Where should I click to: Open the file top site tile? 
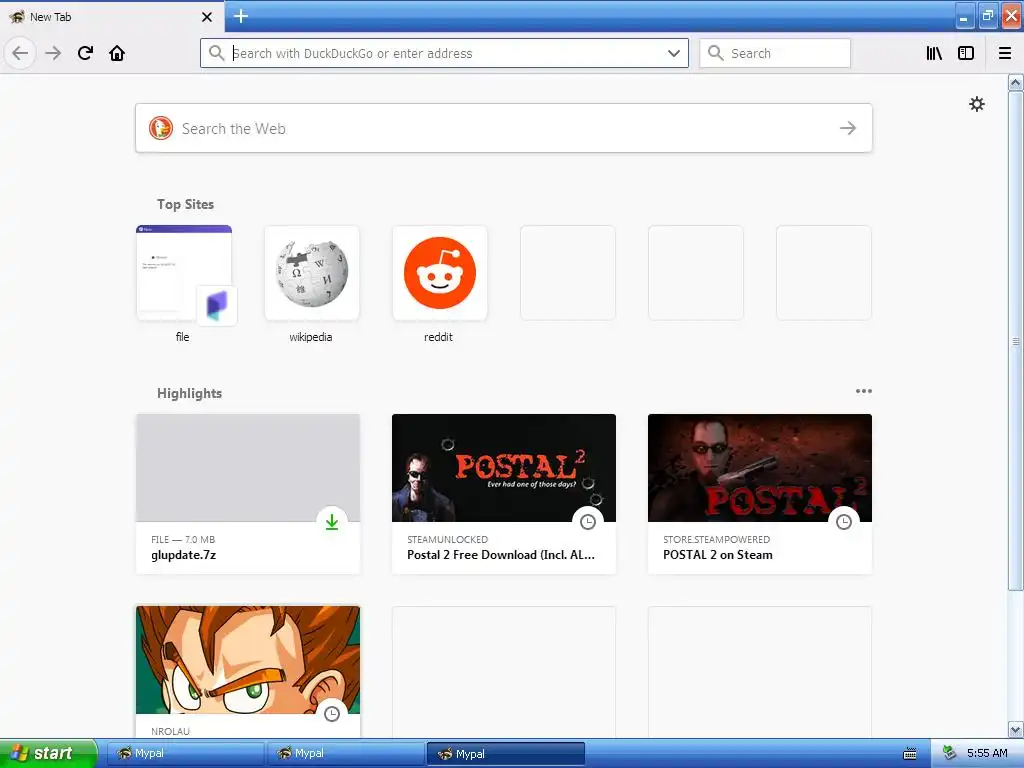pyautogui.click(x=184, y=273)
